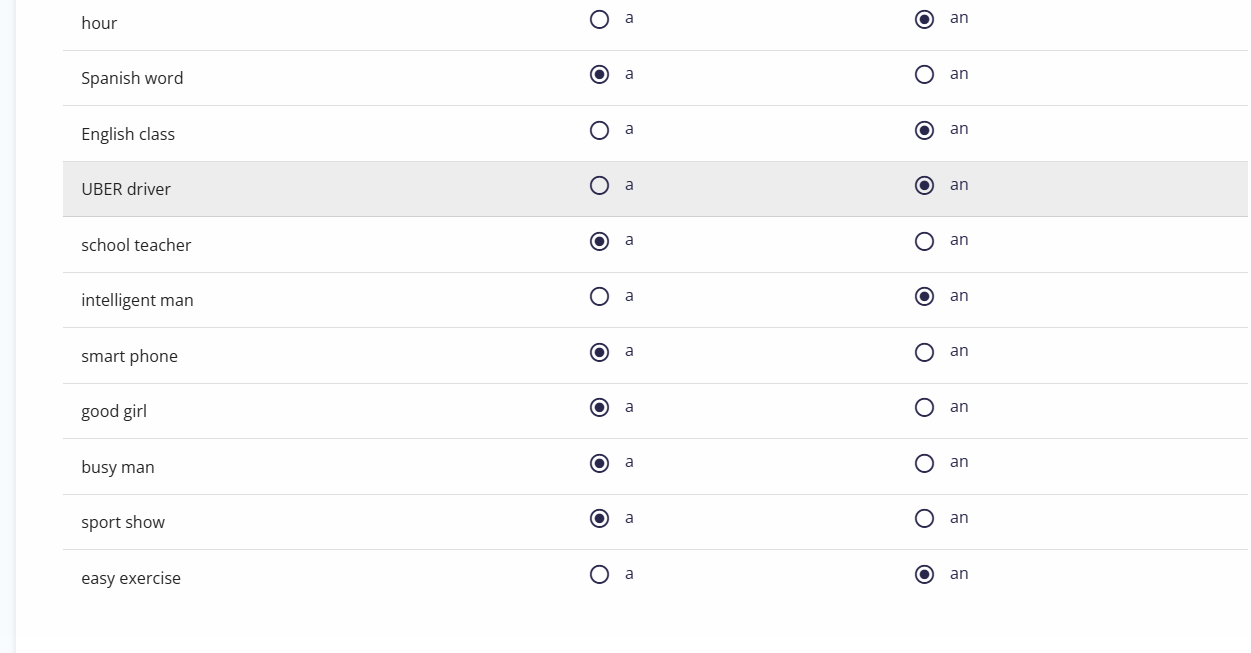
Task: Click the 'smart phone' row label
Action: (x=129, y=356)
